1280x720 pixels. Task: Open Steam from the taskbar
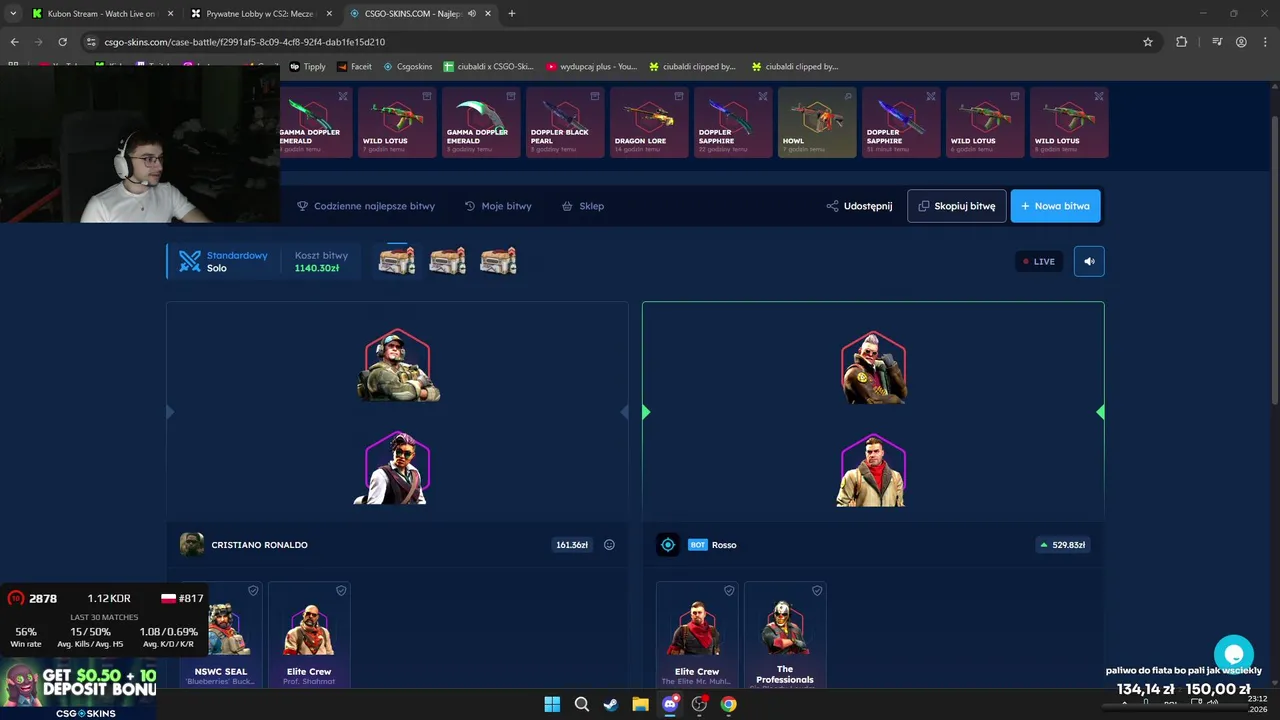[610, 704]
